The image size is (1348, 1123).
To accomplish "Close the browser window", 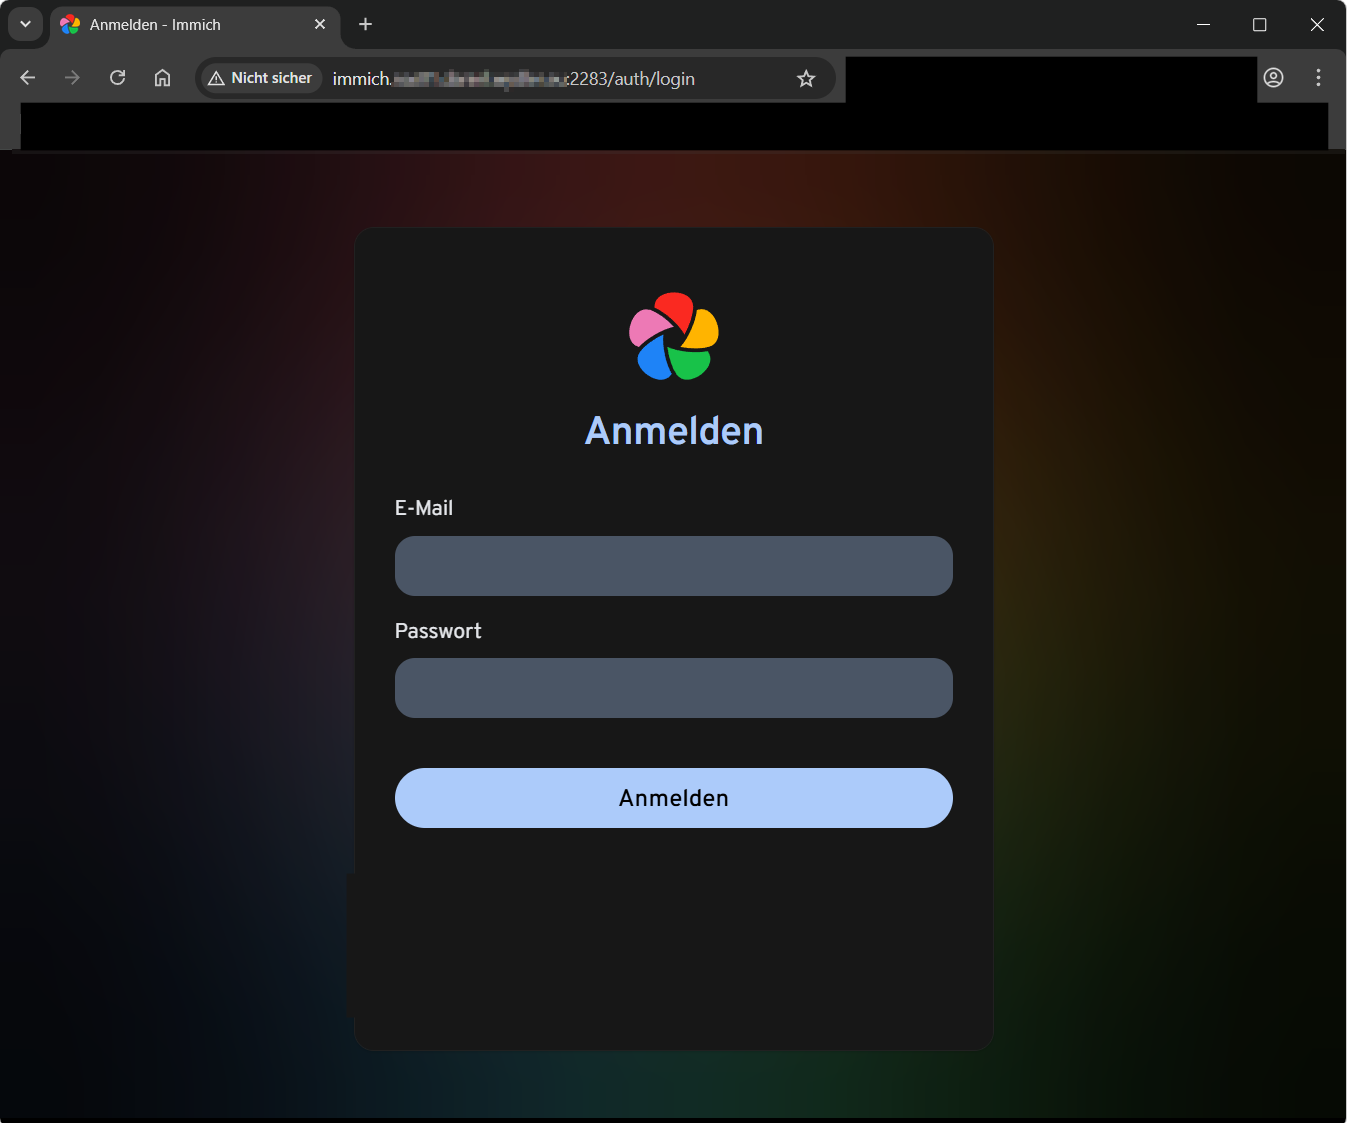I will 1317,24.
